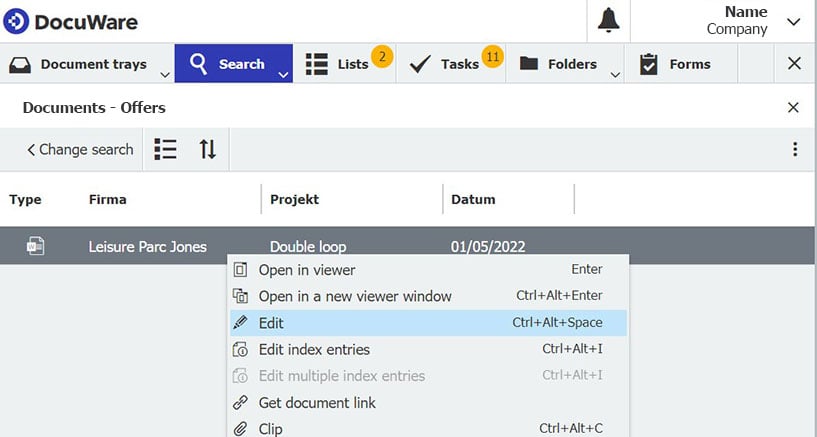This screenshot has width=817, height=437.
Task: Expand the Document trays dropdown arrow
Action: (x=164, y=72)
